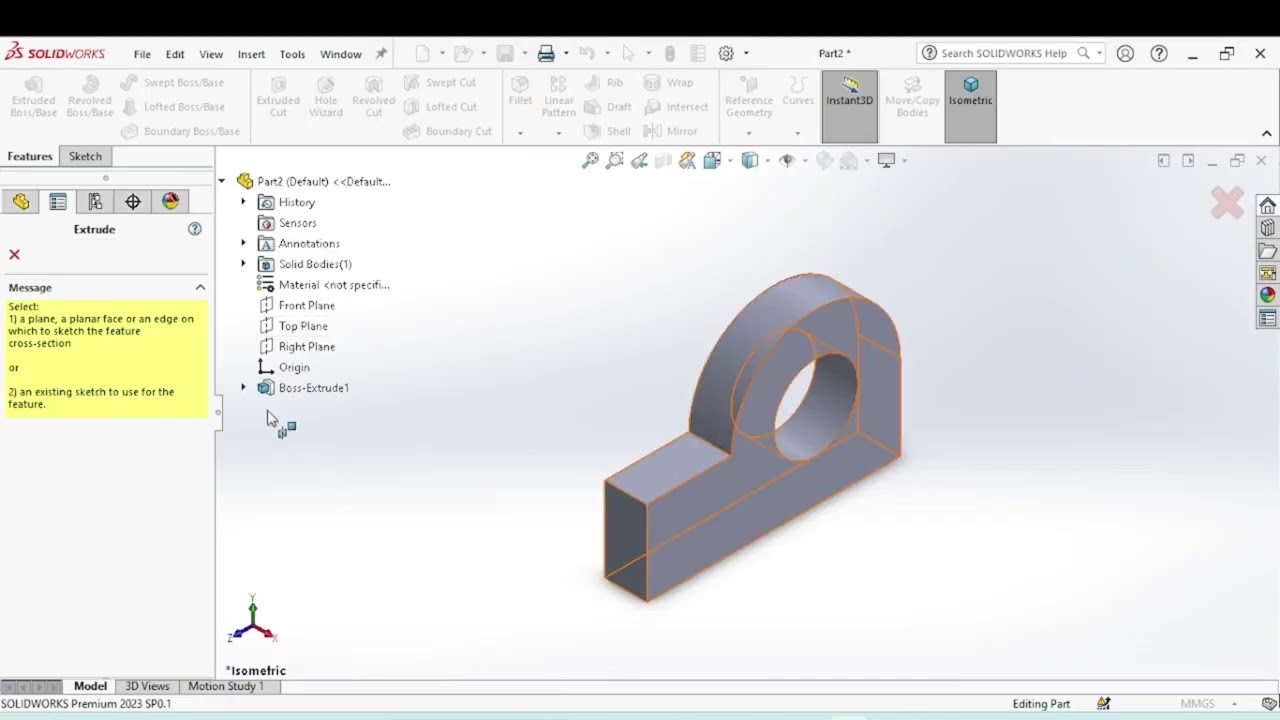The image size is (1280, 720).
Task: Click the Previous View icon
Action: [639, 160]
